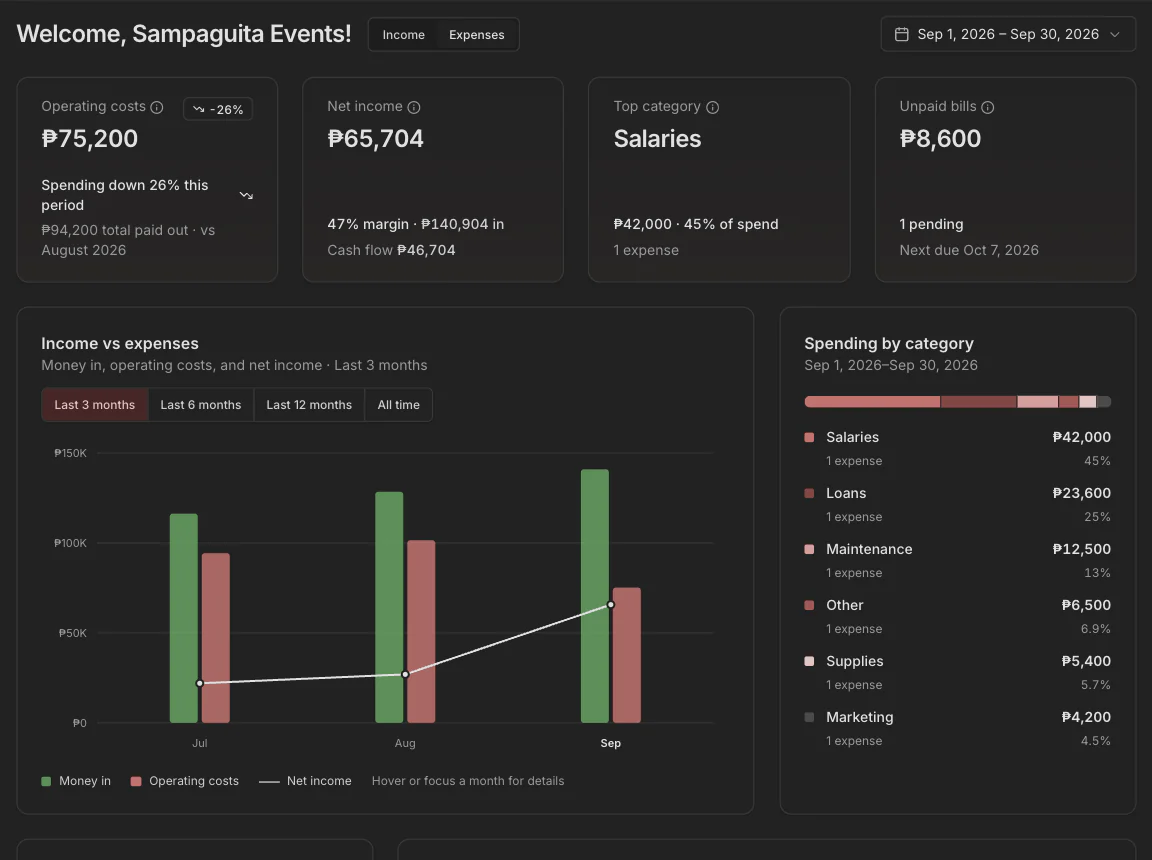The height and width of the screenshot is (860, 1152).
Task: Click the ₱75,200 operating costs value
Action: [90, 139]
